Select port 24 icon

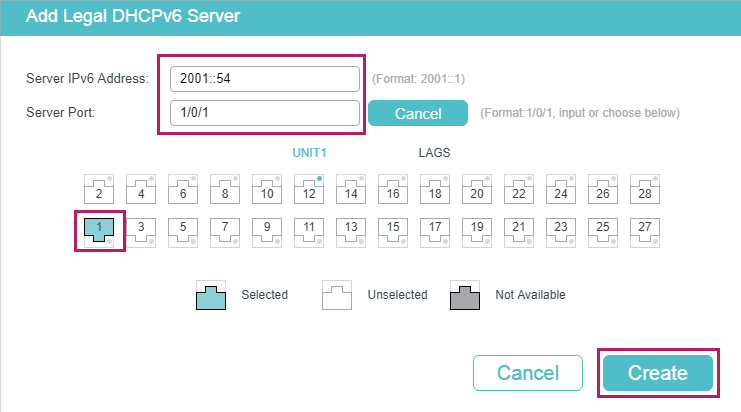(x=561, y=189)
